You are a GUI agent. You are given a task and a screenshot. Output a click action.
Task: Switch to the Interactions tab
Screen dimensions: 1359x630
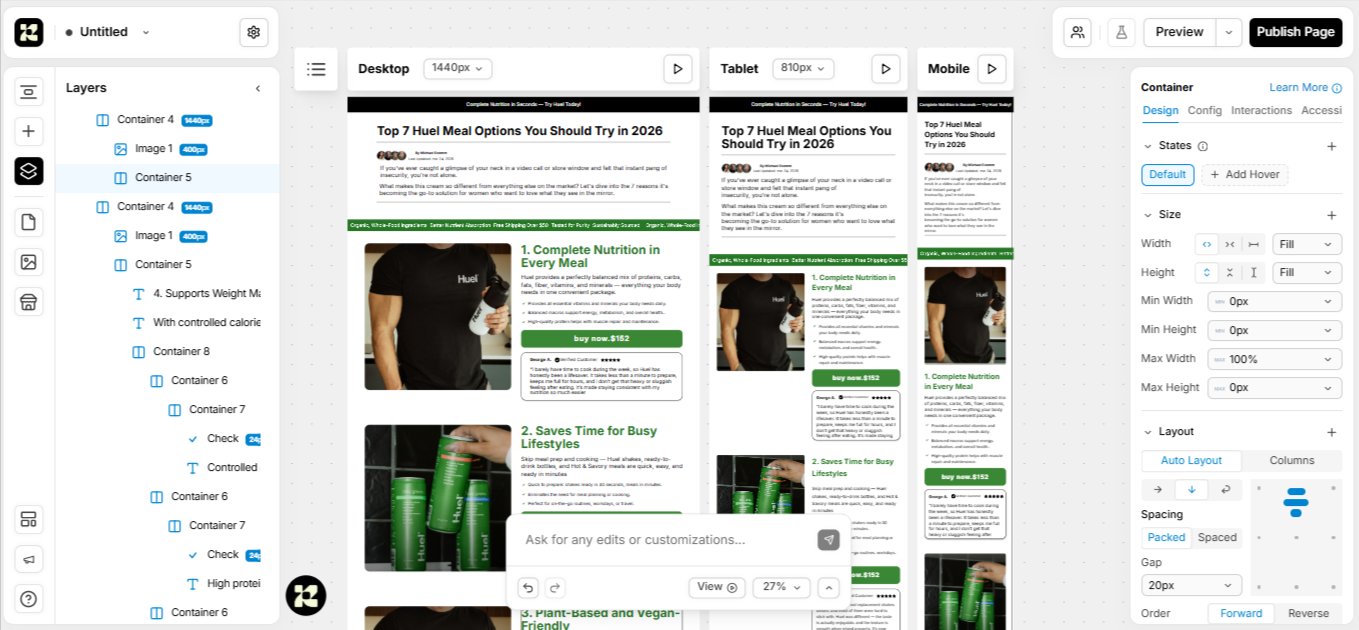(1261, 111)
